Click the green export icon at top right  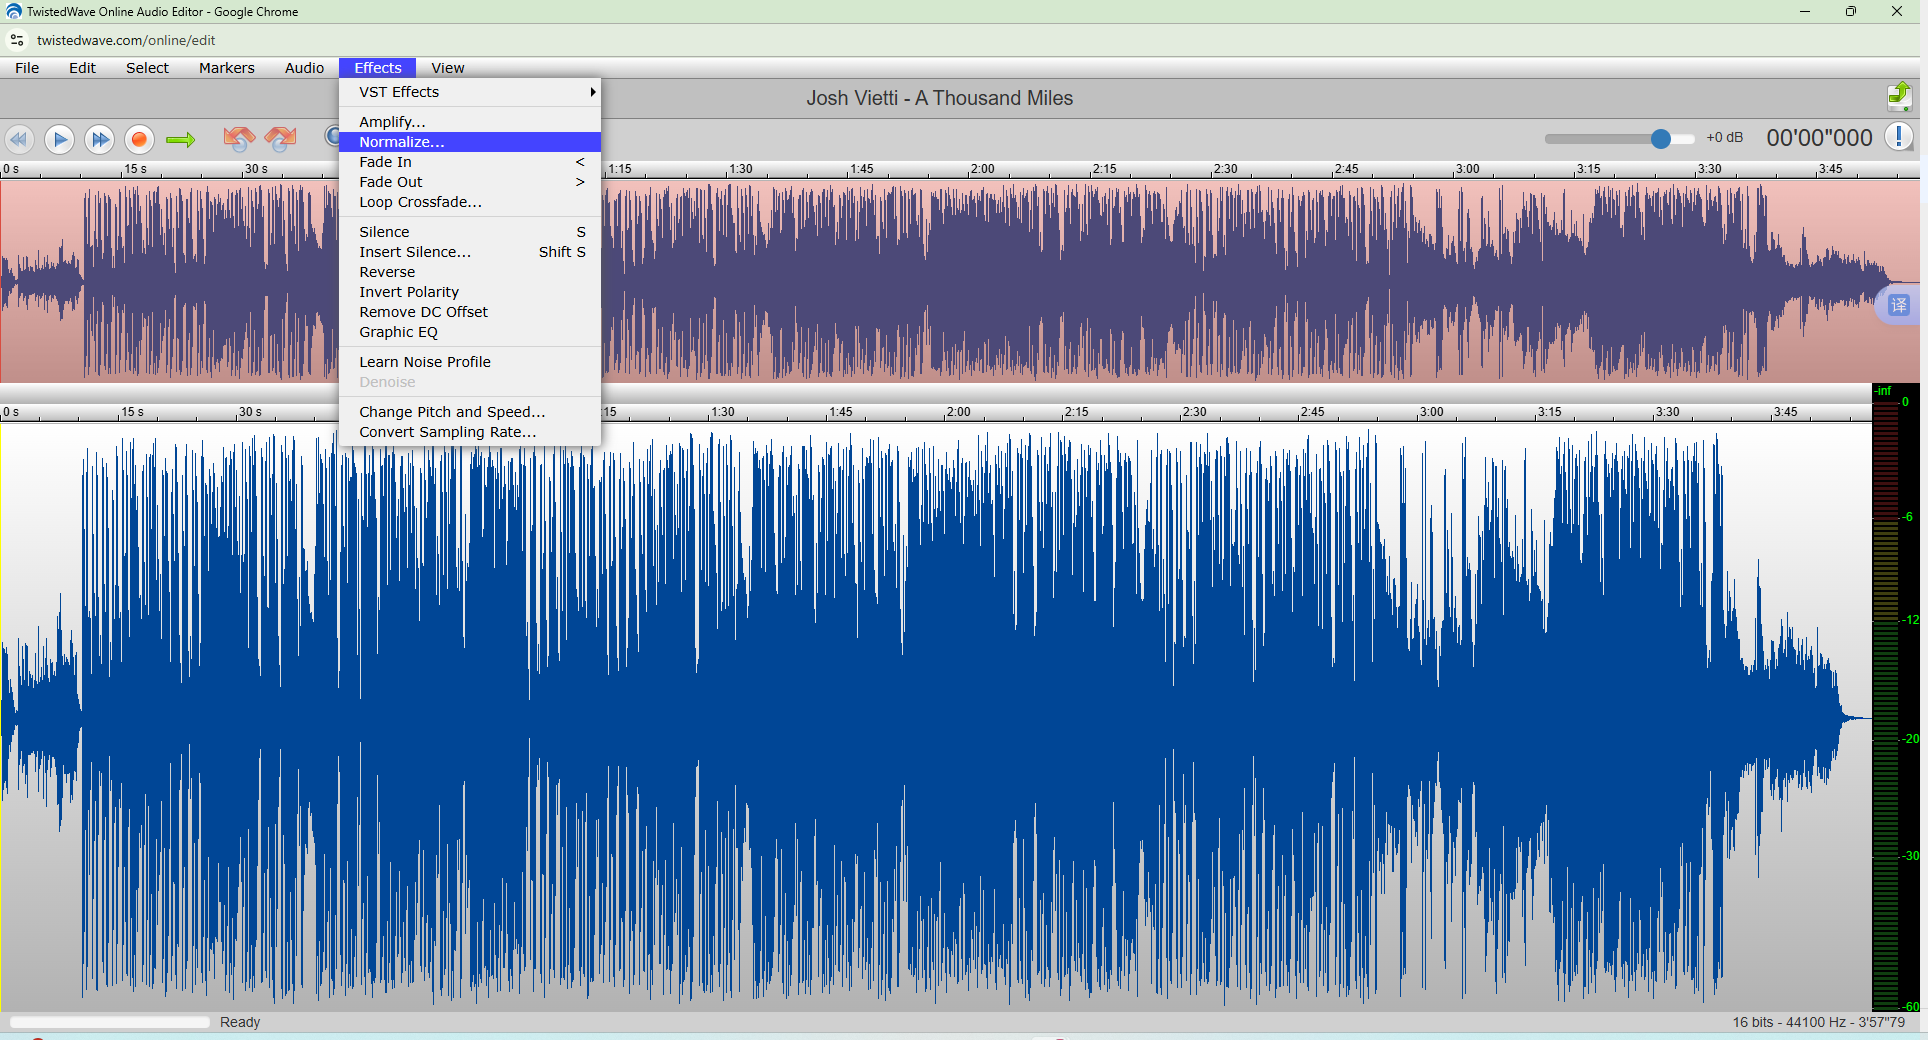1899,97
